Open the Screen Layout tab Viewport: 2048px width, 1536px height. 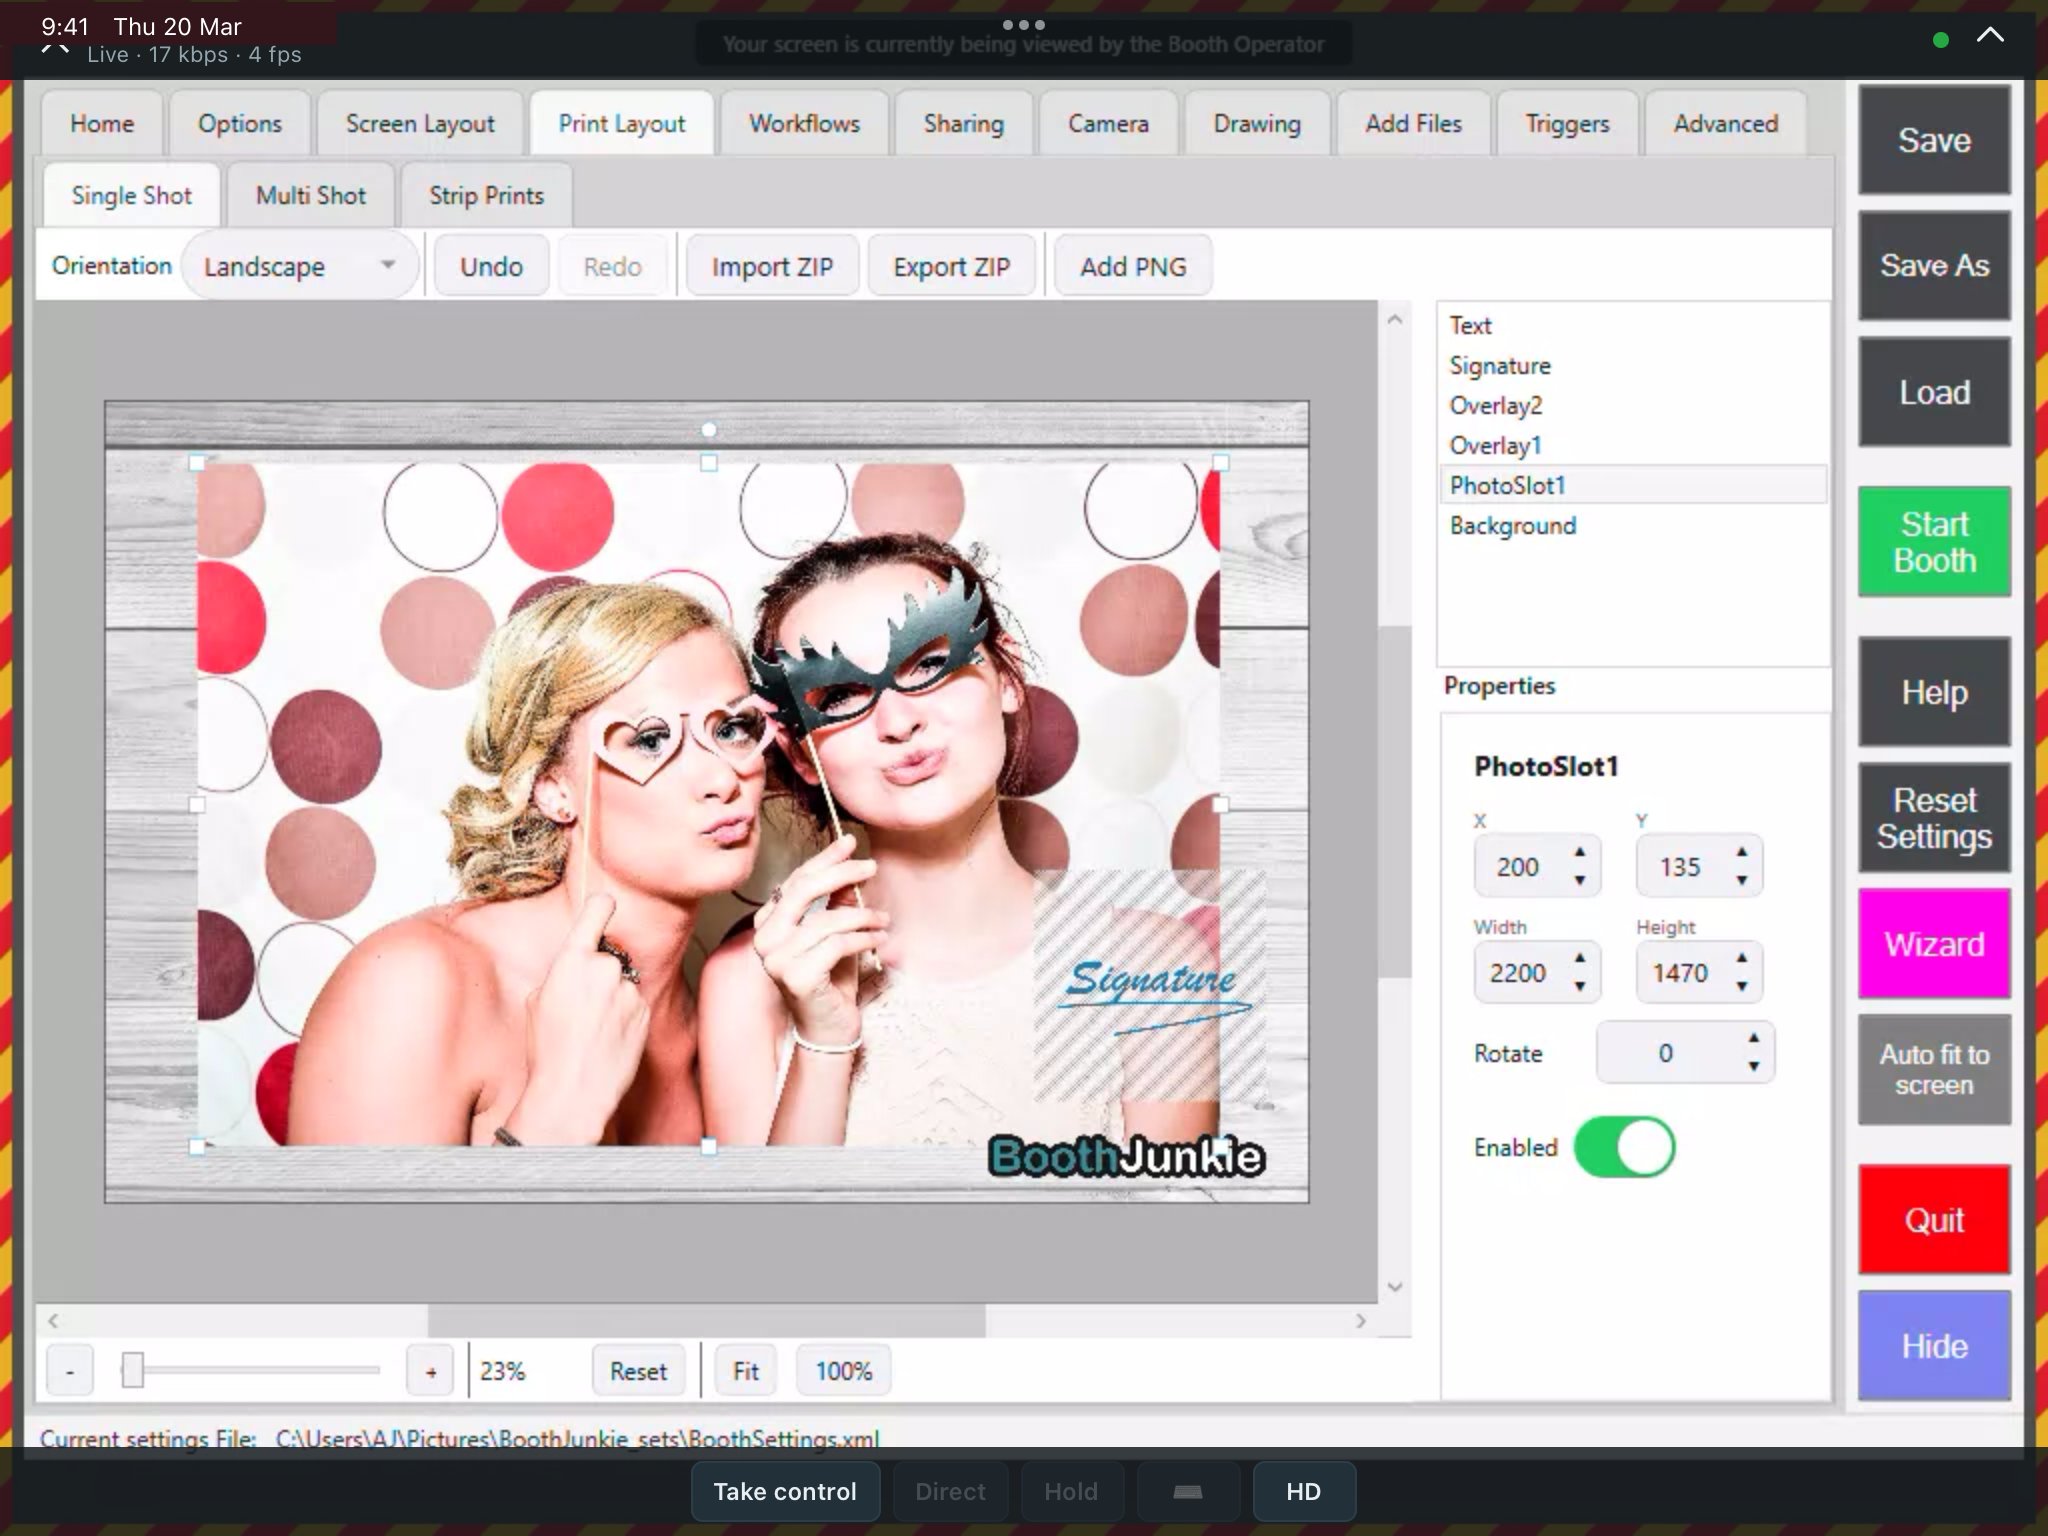(x=420, y=124)
